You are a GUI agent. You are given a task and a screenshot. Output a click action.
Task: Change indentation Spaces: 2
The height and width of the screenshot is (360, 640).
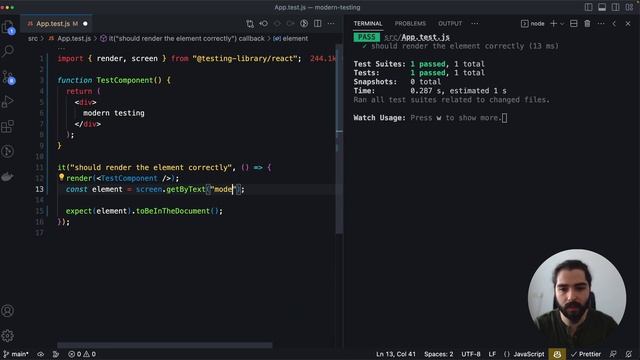(438, 354)
